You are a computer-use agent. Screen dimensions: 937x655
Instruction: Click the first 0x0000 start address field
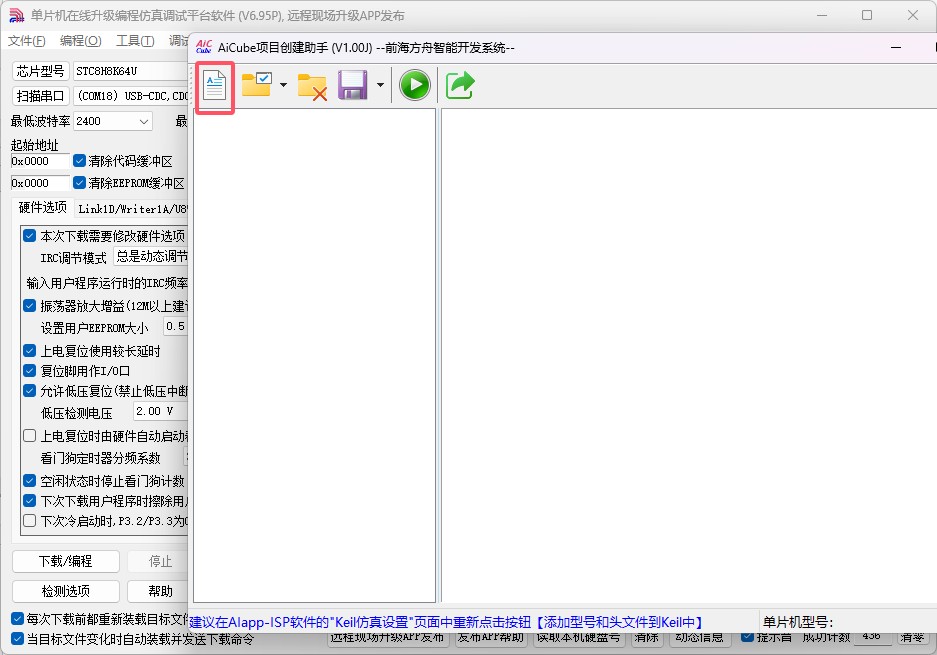click(x=40, y=161)
